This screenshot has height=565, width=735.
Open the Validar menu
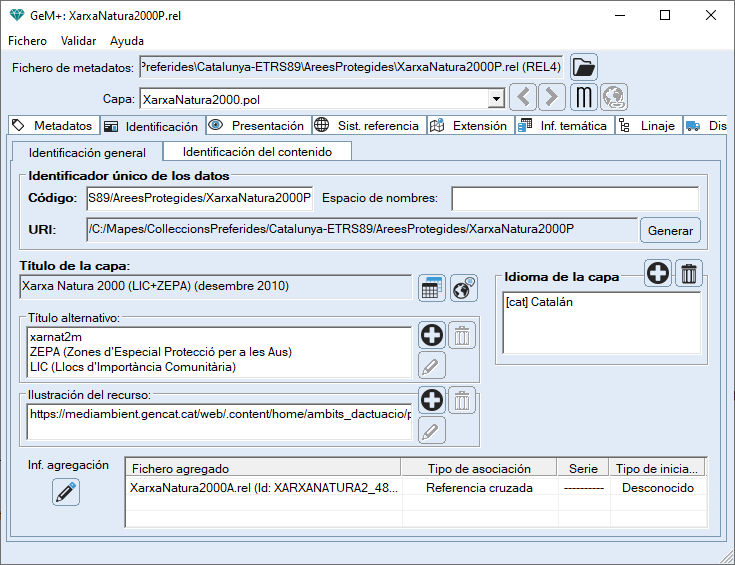click(x=78, y=41)
